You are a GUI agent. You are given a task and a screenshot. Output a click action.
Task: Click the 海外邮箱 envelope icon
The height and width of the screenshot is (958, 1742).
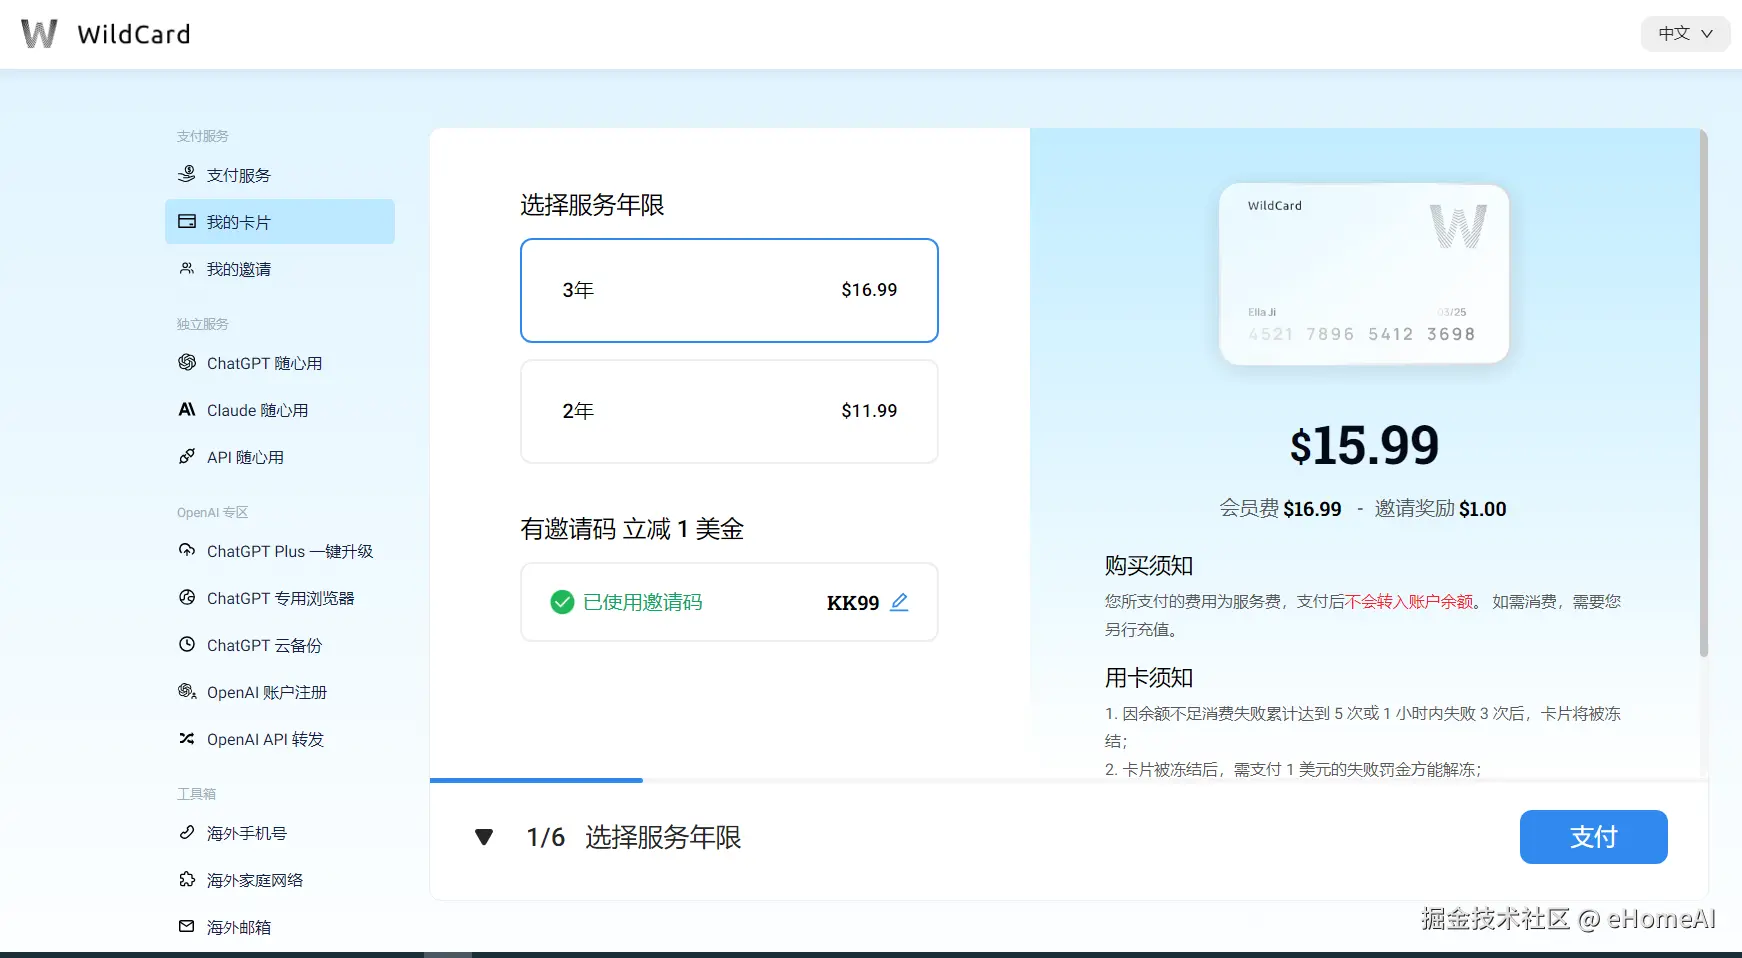187,926
